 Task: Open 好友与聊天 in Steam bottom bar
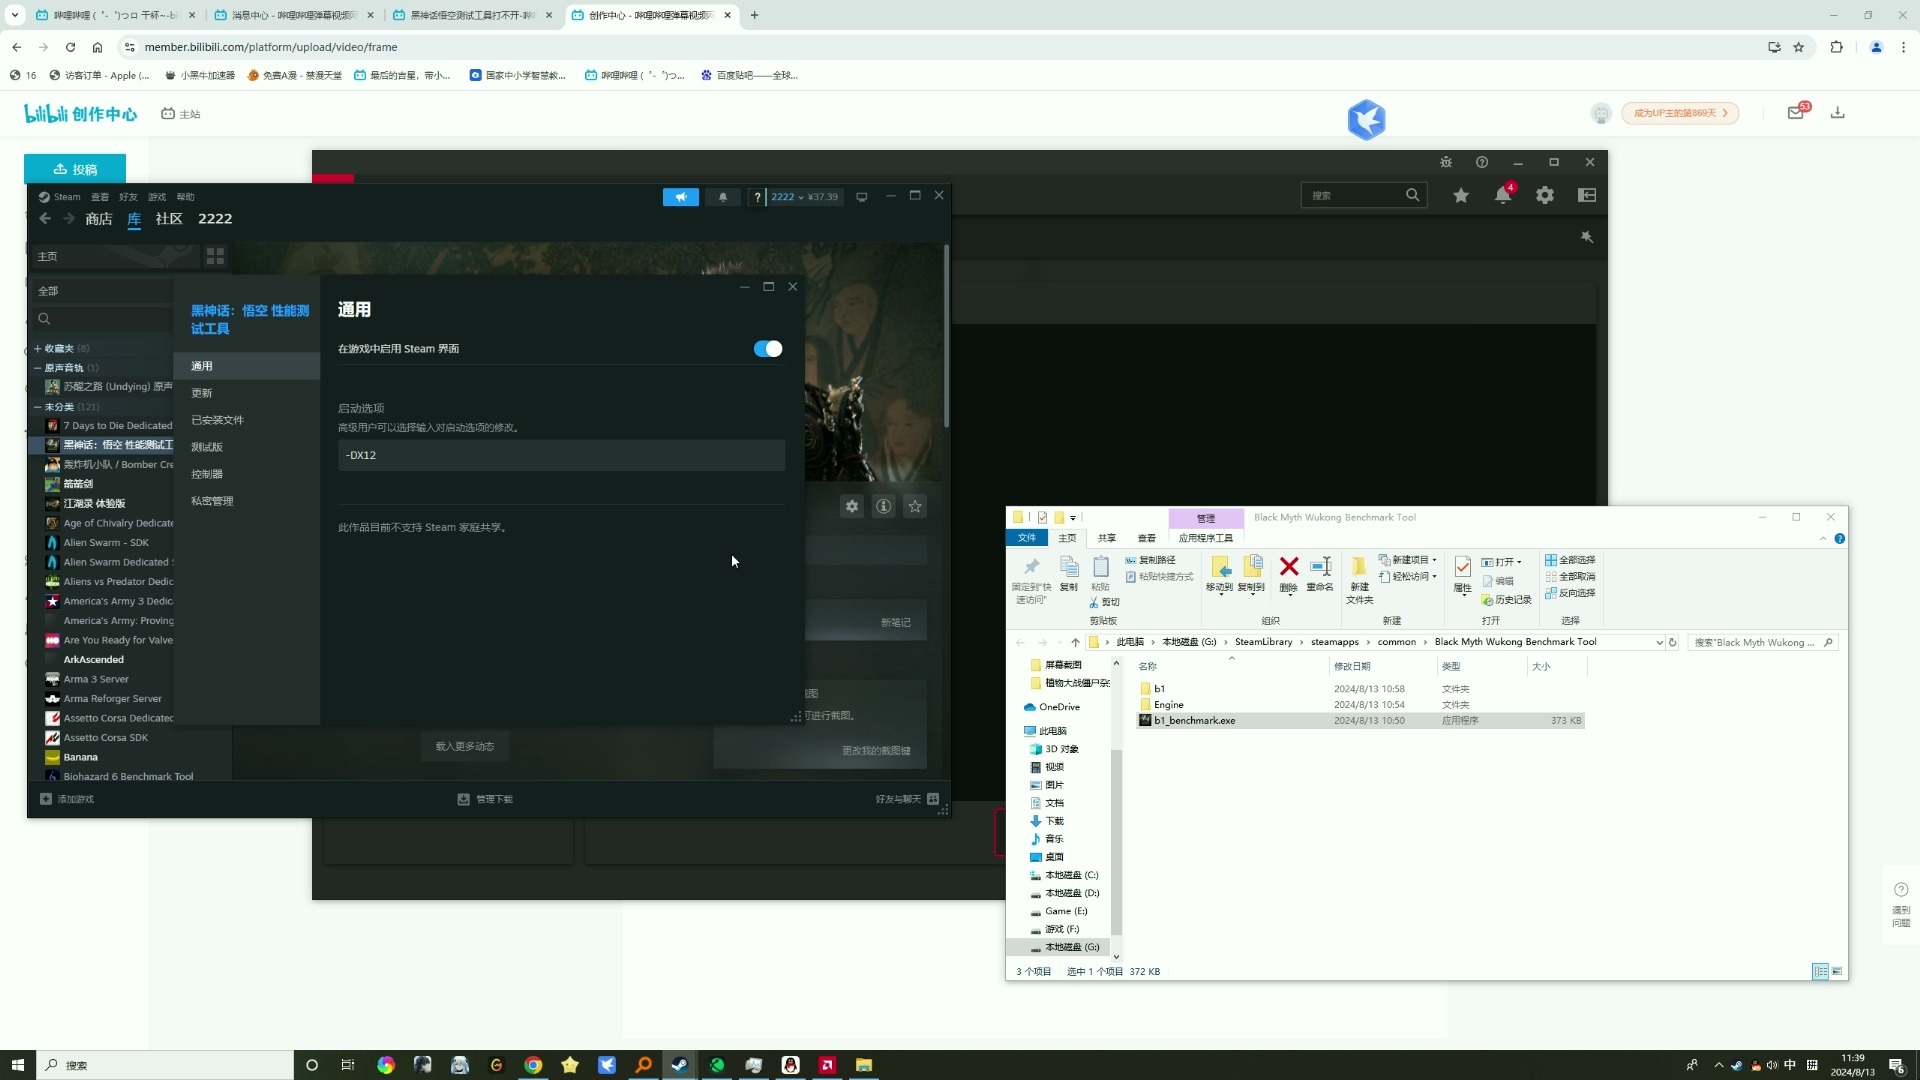(x=907, y=799)
